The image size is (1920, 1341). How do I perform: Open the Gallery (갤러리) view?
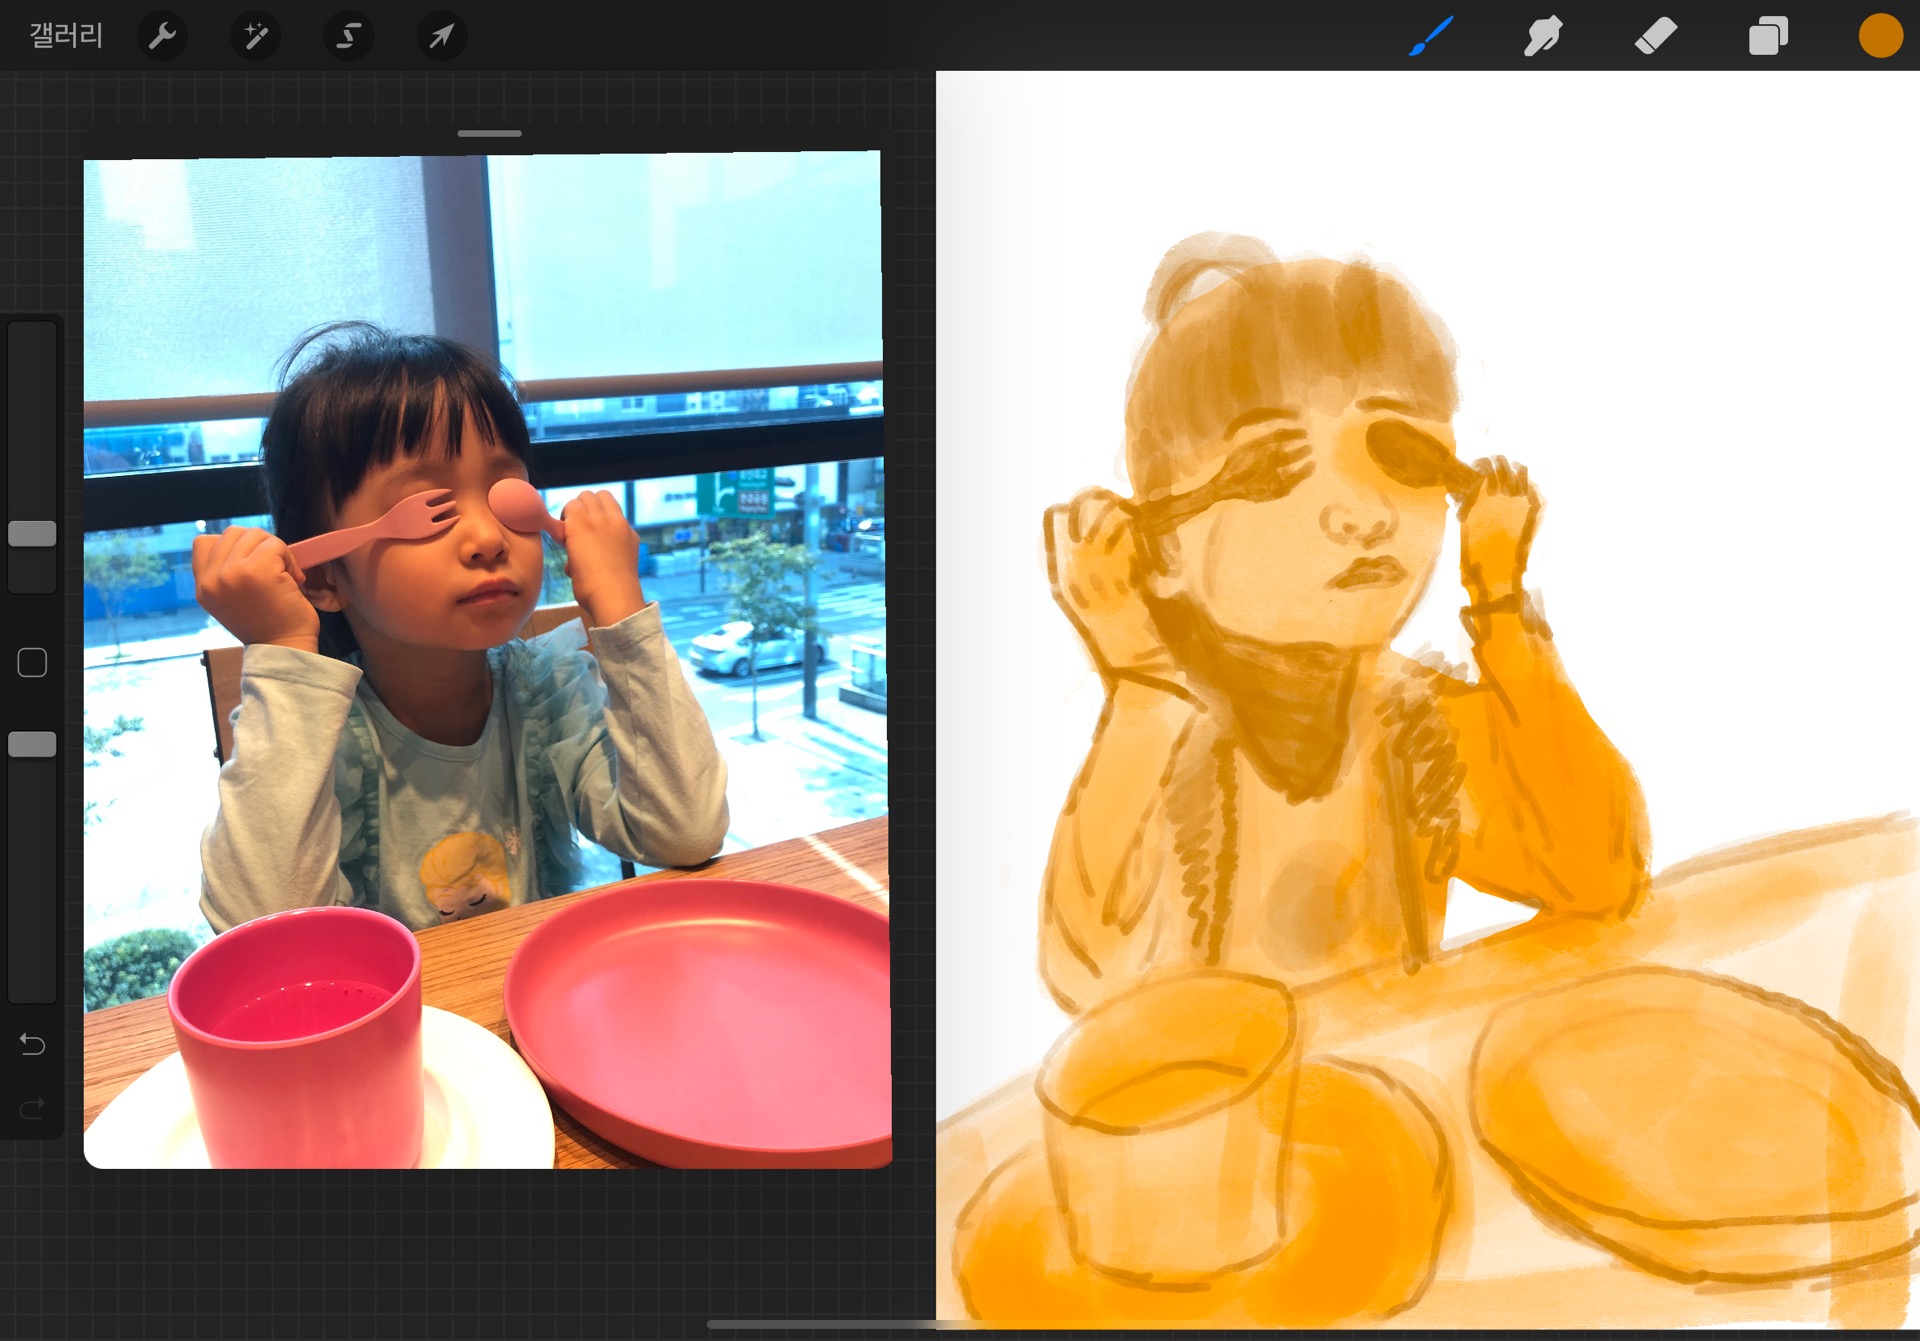[66, 36]
